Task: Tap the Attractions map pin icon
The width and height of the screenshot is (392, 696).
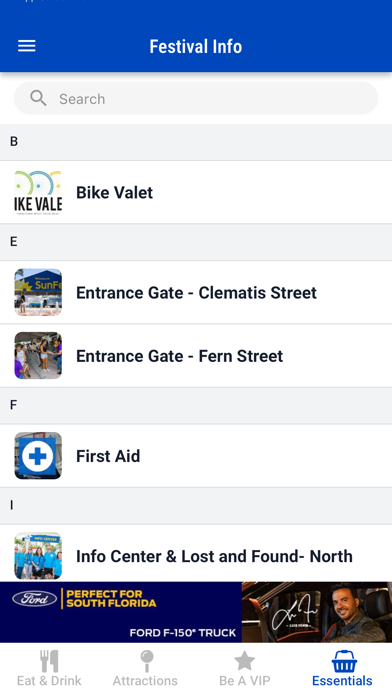Action: pyautogui.click(x=147, y=661)
